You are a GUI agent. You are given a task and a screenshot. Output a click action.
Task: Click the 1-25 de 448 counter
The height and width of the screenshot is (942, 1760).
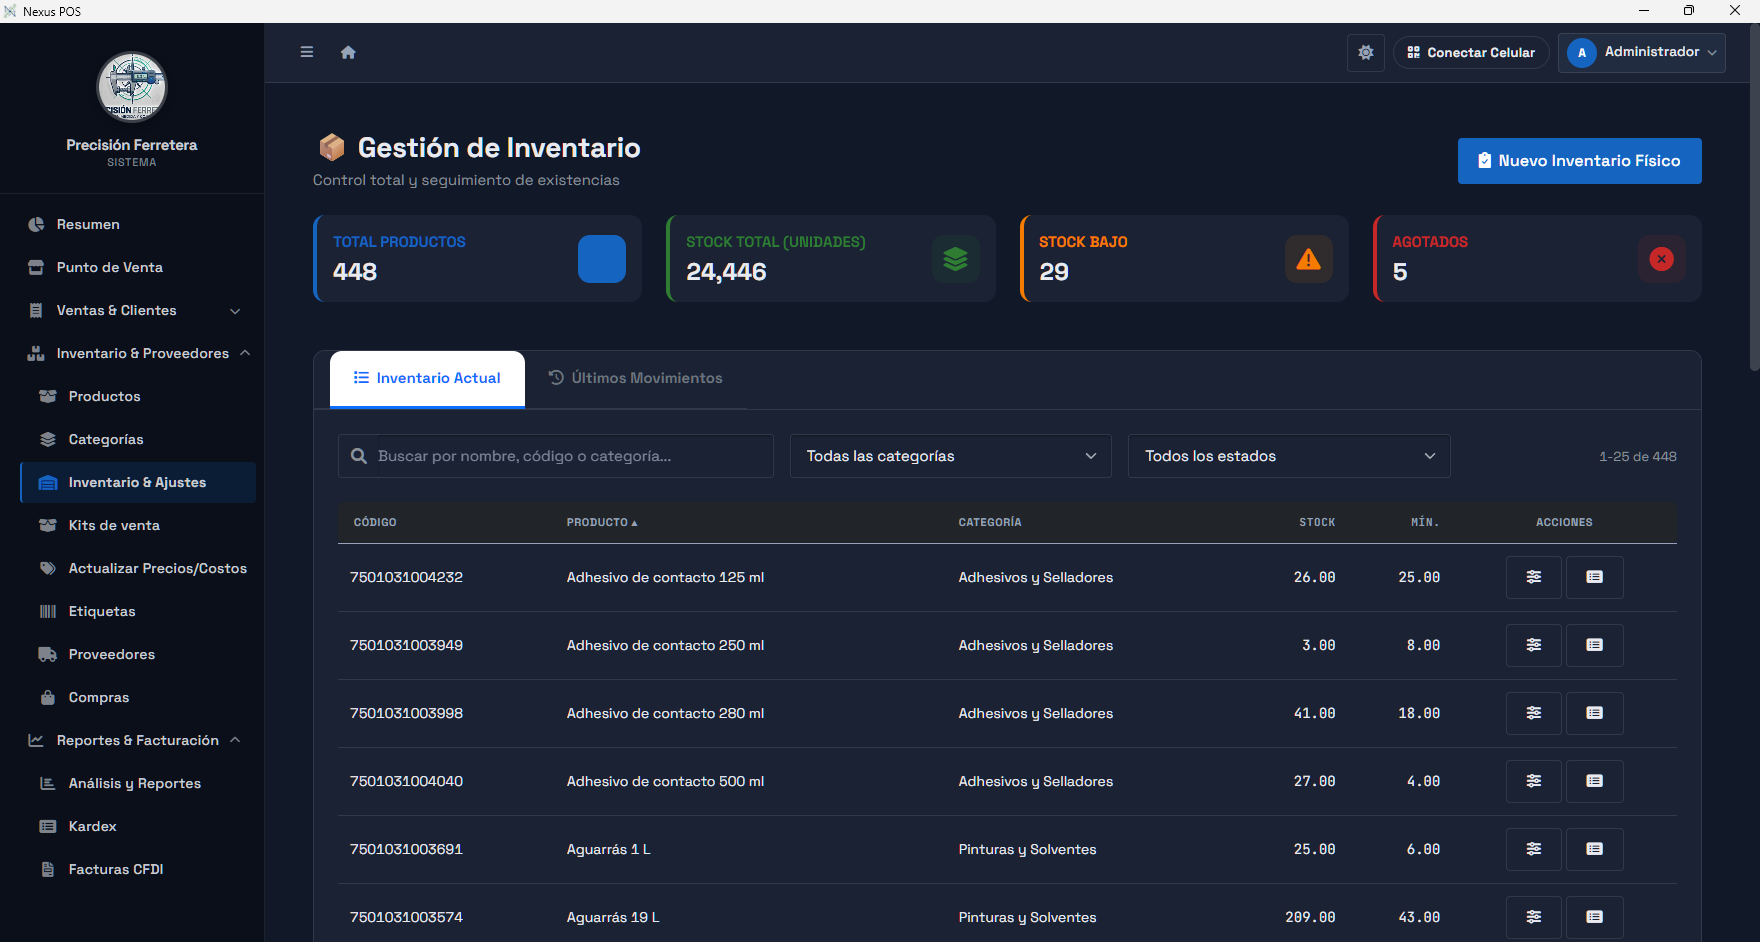pyautogui.click(x=1638, y=456)
